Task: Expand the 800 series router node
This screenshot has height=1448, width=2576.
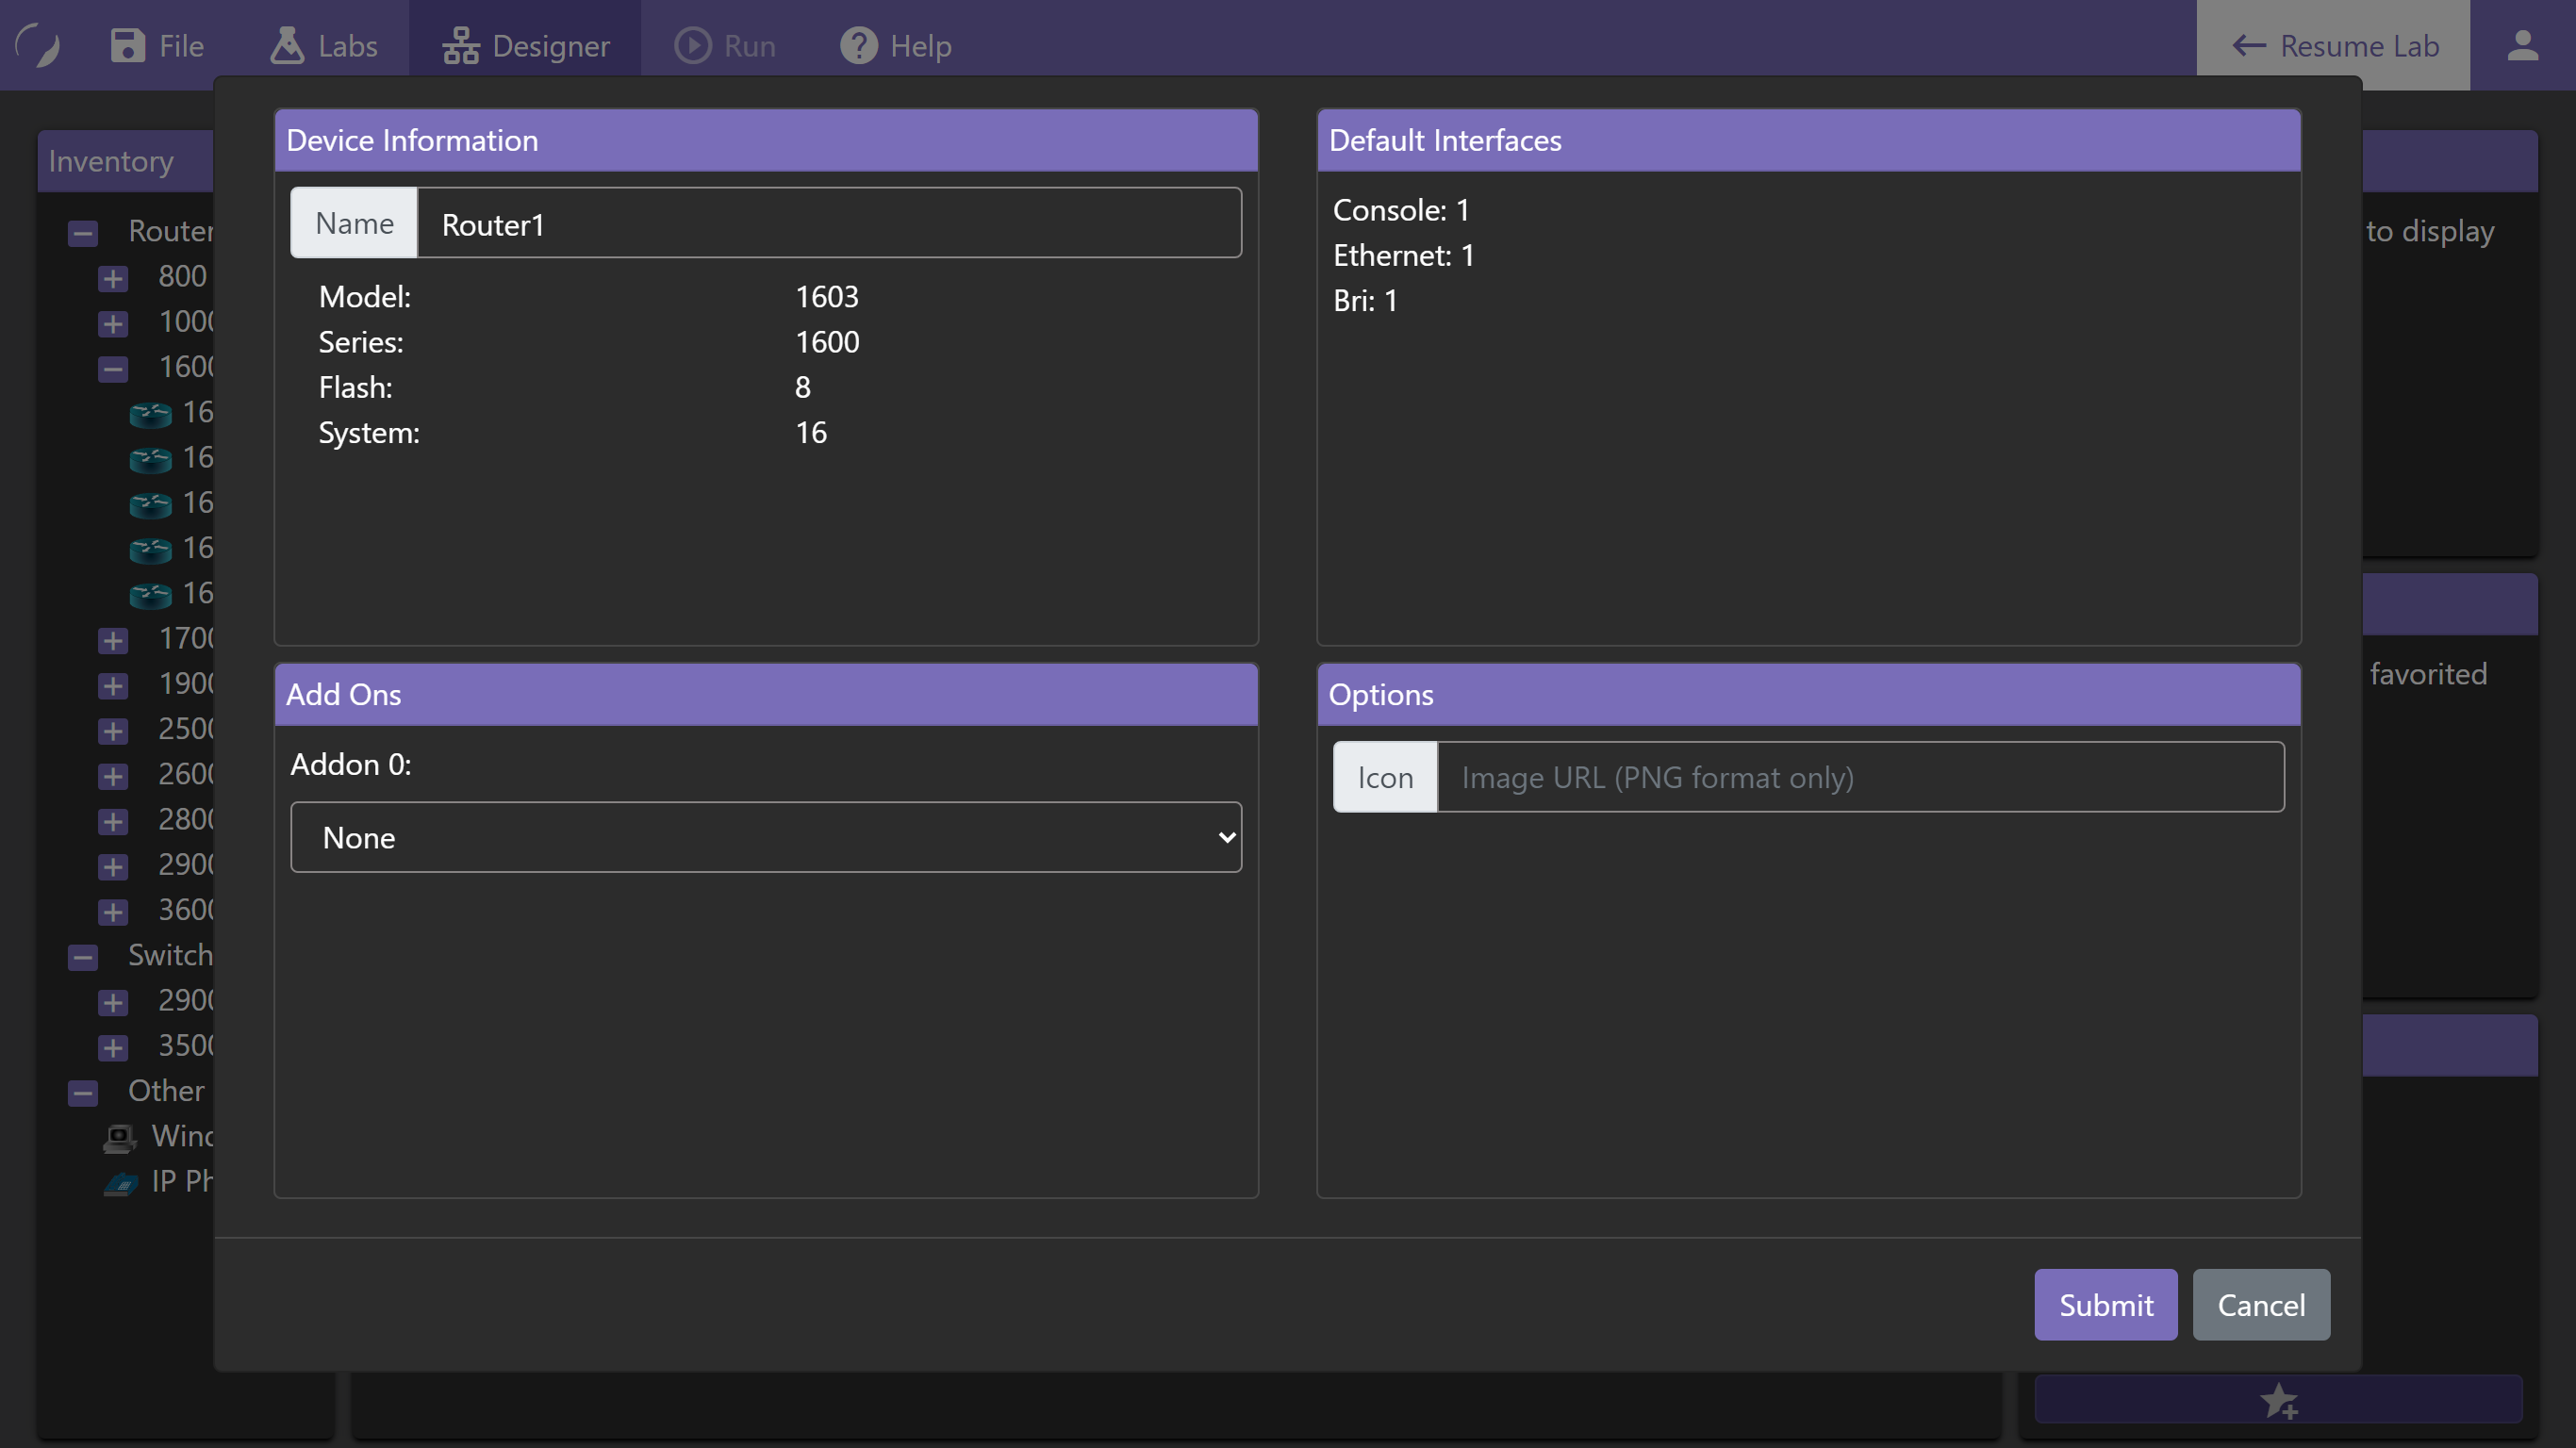Action: point(113,278)
